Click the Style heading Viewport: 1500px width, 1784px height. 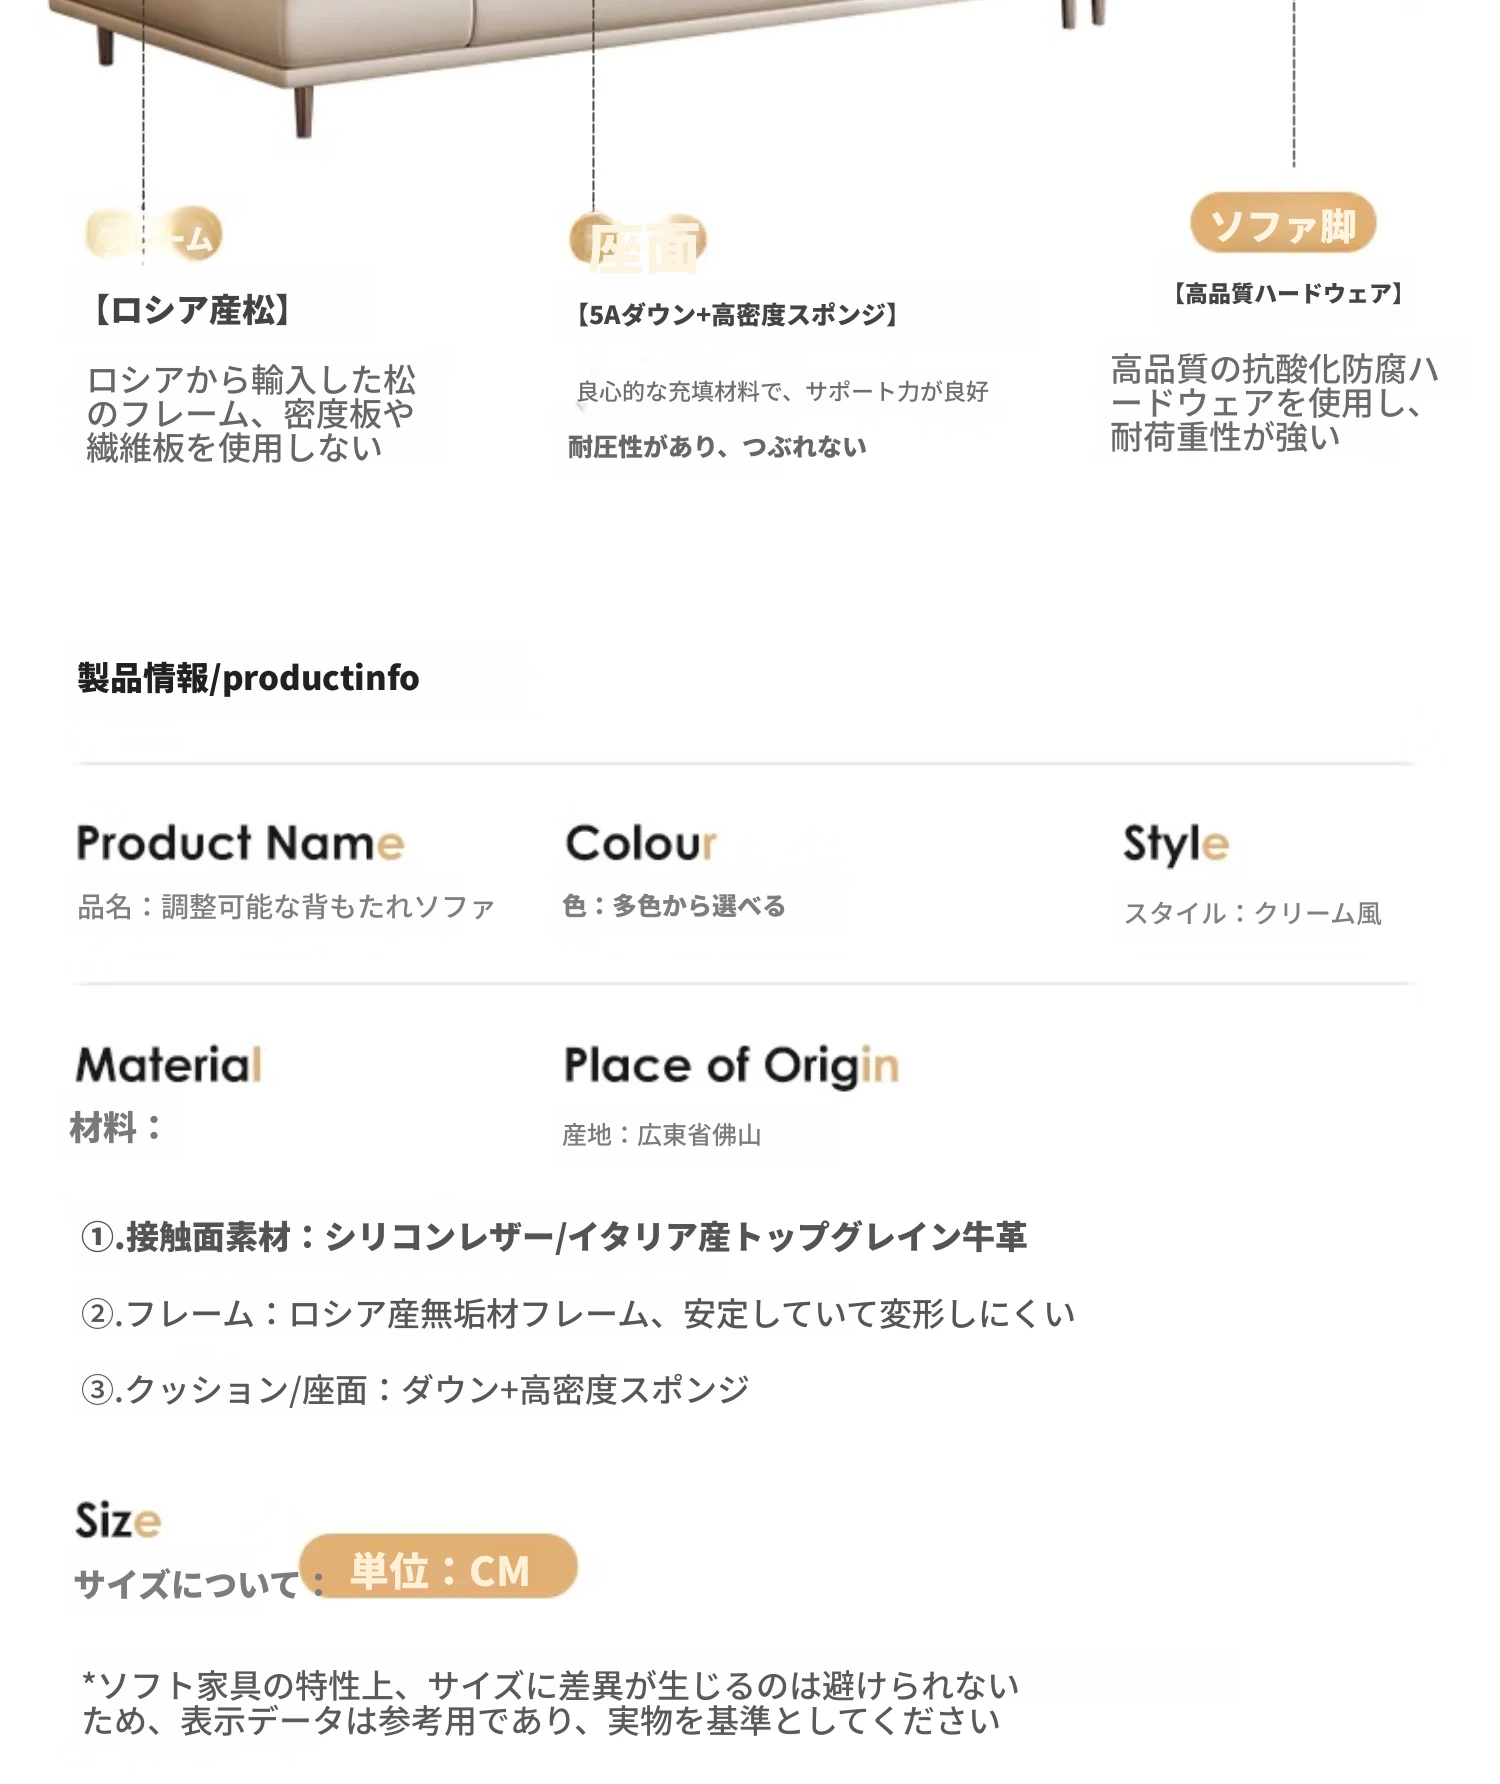point(1176,845)
